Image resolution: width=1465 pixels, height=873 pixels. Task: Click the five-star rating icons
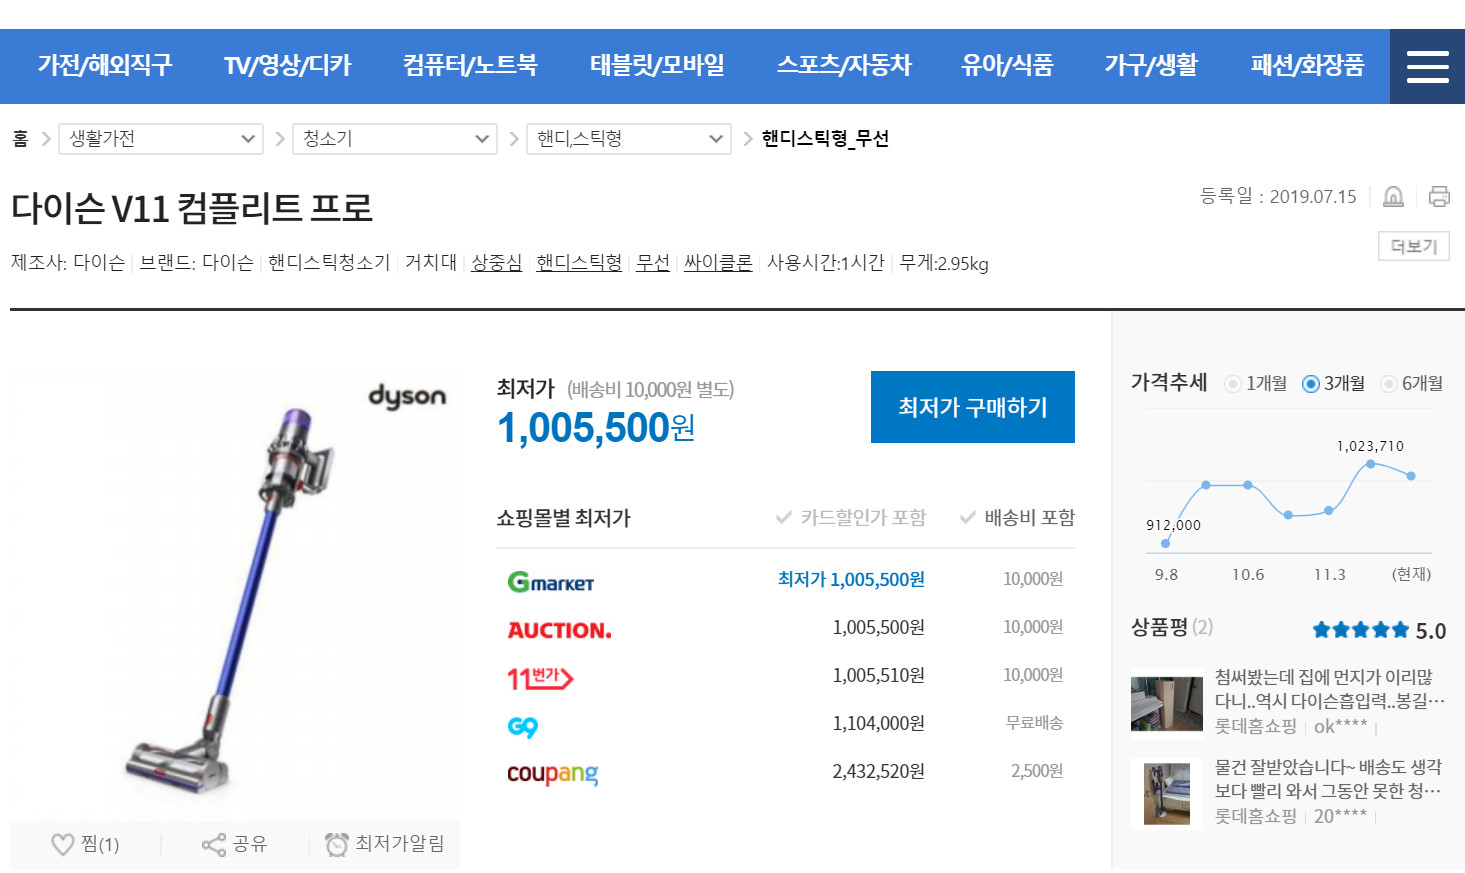click(x=1360, y=630)
